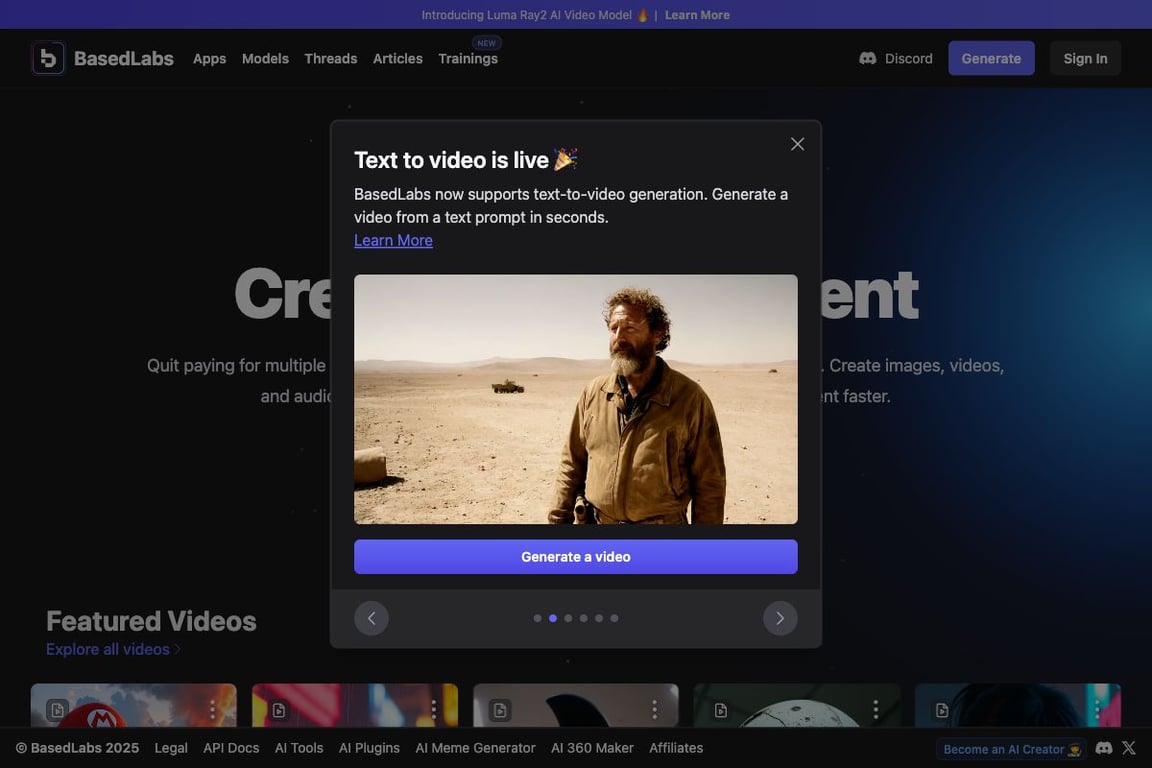
Task: Open Affiliates footer link
Action: (676, 748)
